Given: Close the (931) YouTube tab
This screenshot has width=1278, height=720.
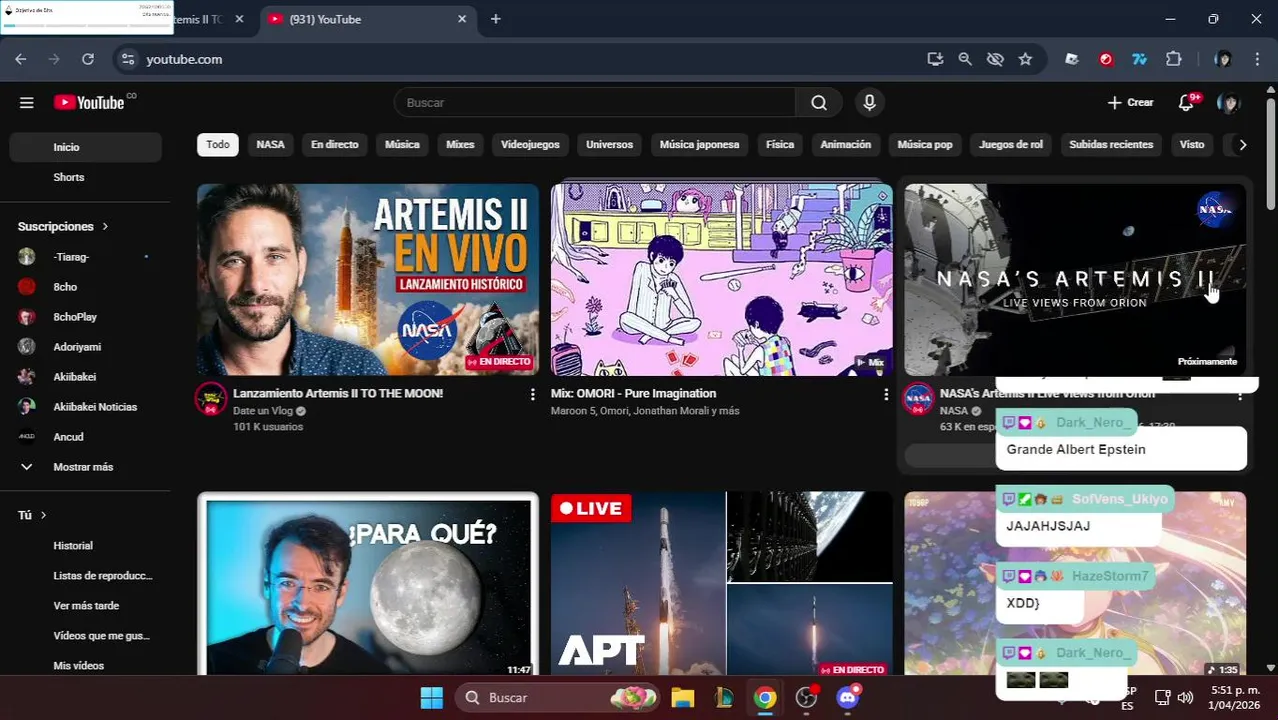Looking at the screenshot, I should click(x=462, y=19).
